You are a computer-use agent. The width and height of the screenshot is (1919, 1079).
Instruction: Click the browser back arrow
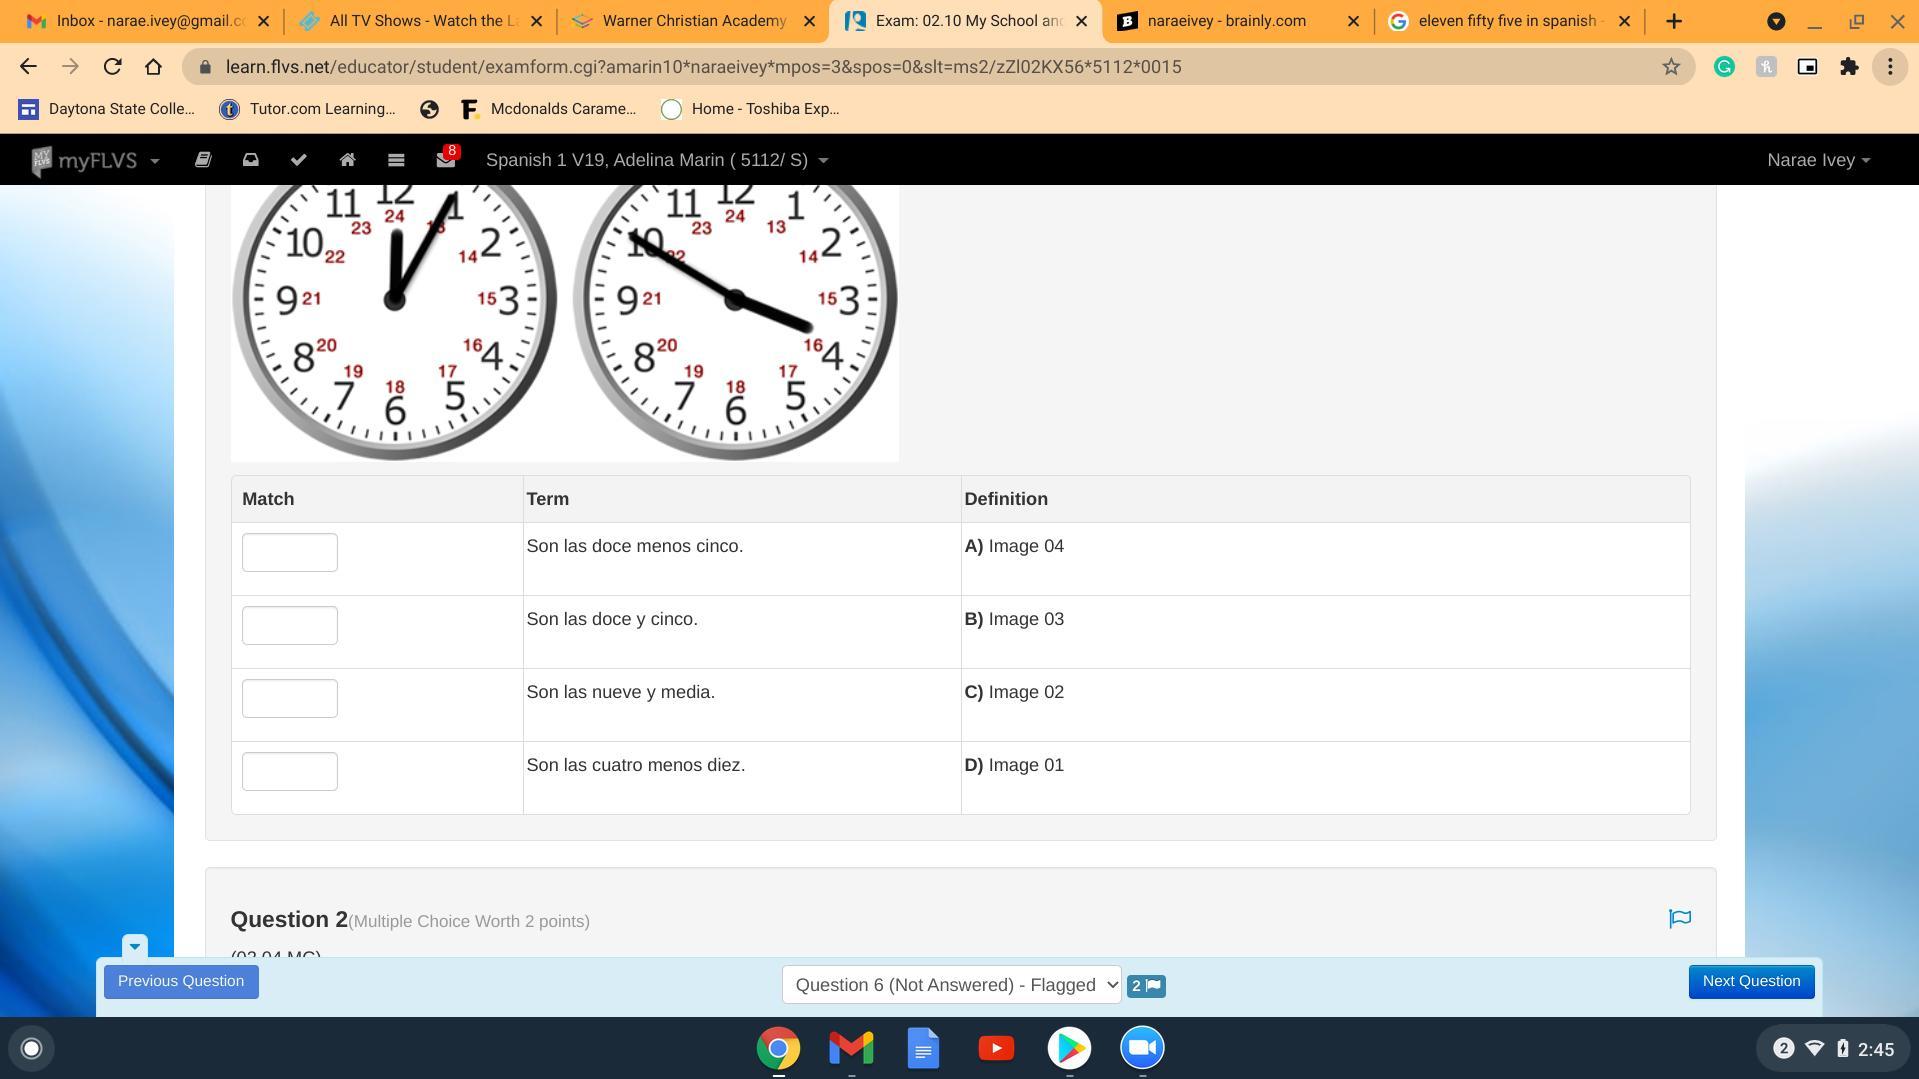28,67
